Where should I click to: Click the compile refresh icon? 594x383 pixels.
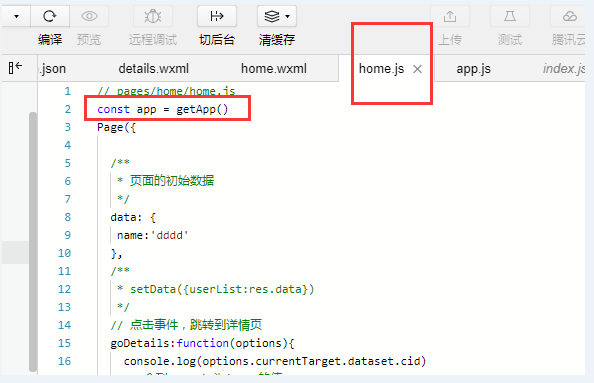(50, 16)
